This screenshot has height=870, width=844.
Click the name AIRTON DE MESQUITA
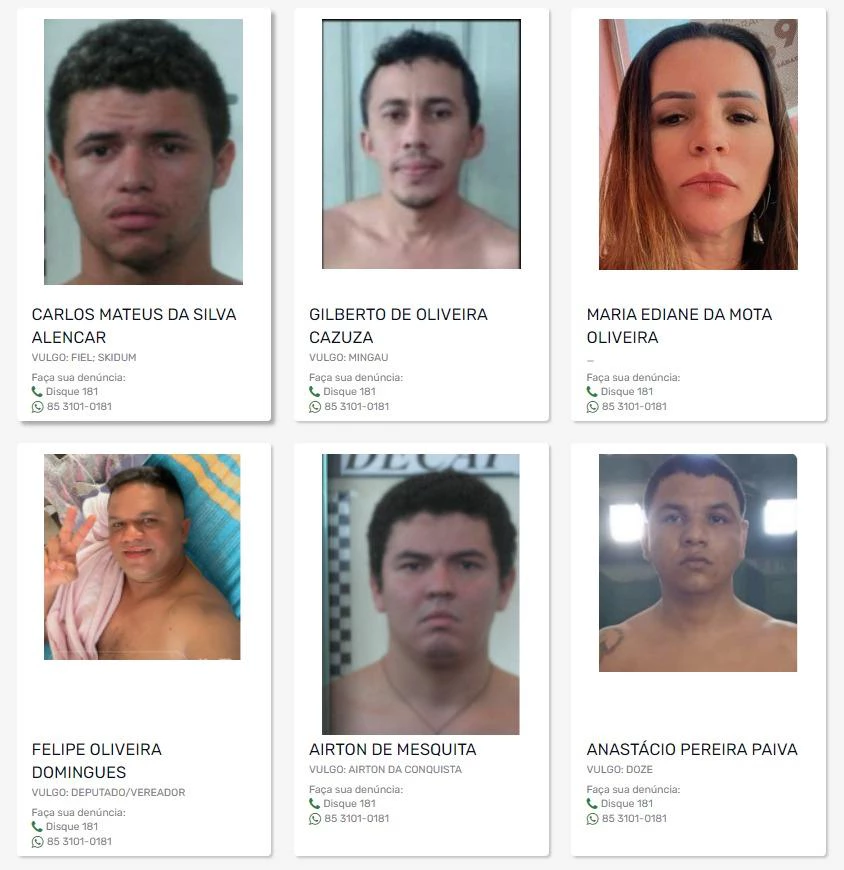click(x=392, y=750)
